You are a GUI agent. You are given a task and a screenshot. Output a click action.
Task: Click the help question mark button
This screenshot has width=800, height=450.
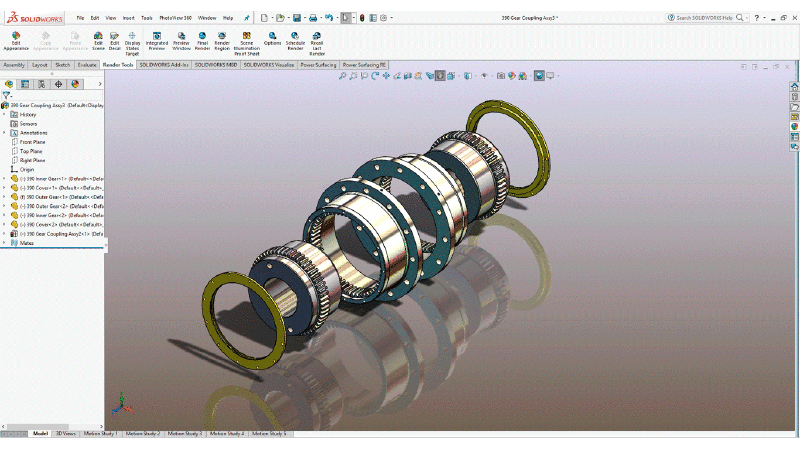point(757,18)
